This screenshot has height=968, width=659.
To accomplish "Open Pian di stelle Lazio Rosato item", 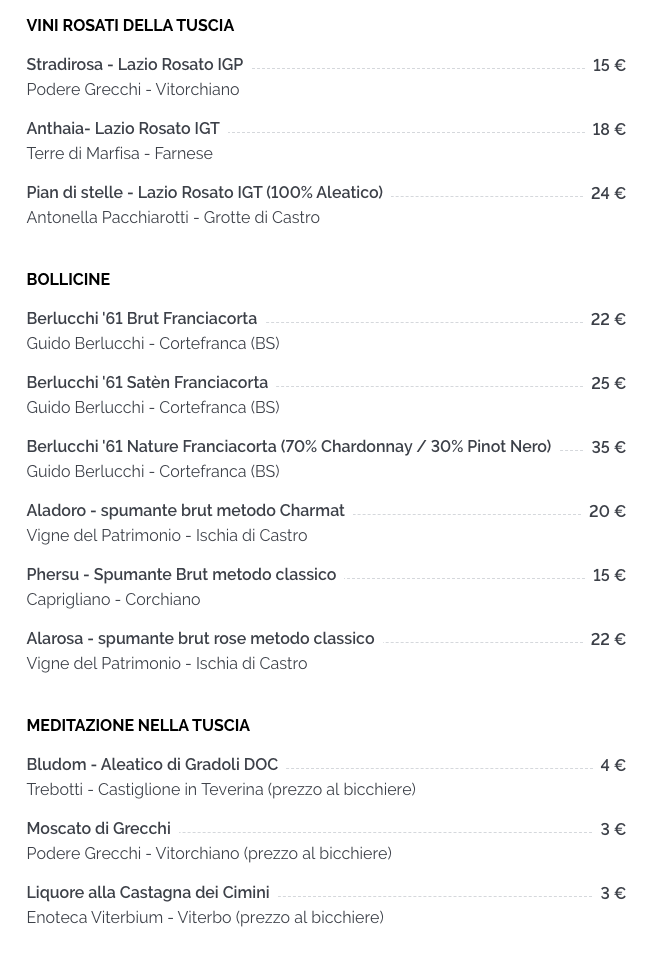I will (204, 193).
